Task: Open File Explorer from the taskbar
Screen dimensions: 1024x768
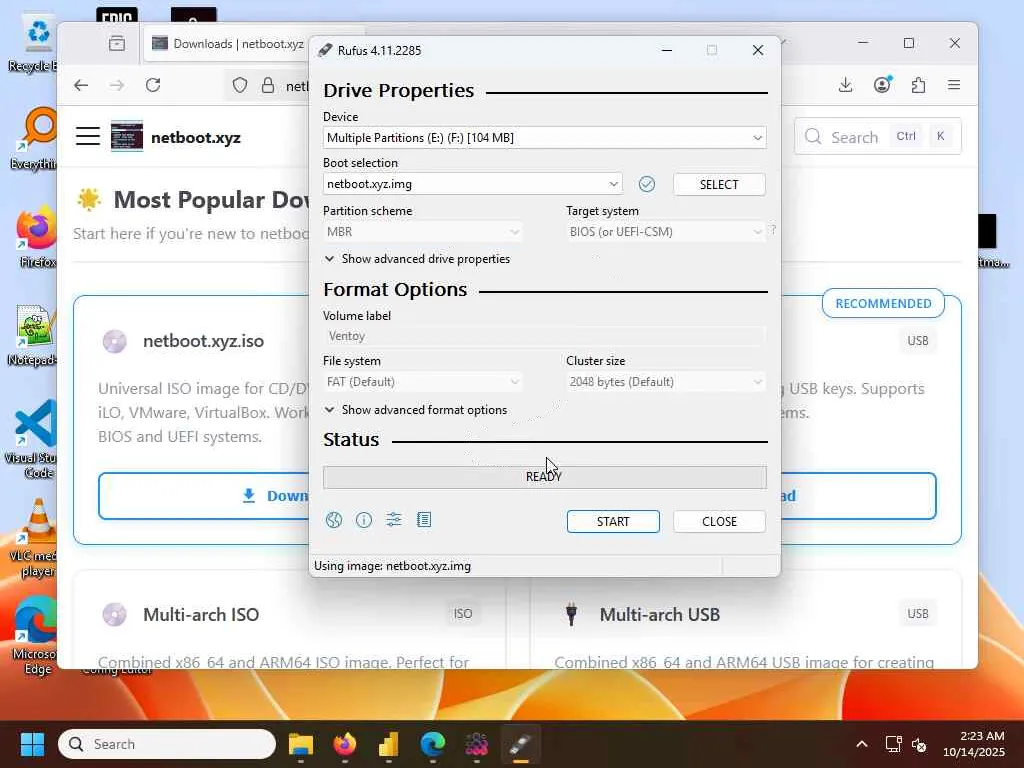Action: click(301, 744)
